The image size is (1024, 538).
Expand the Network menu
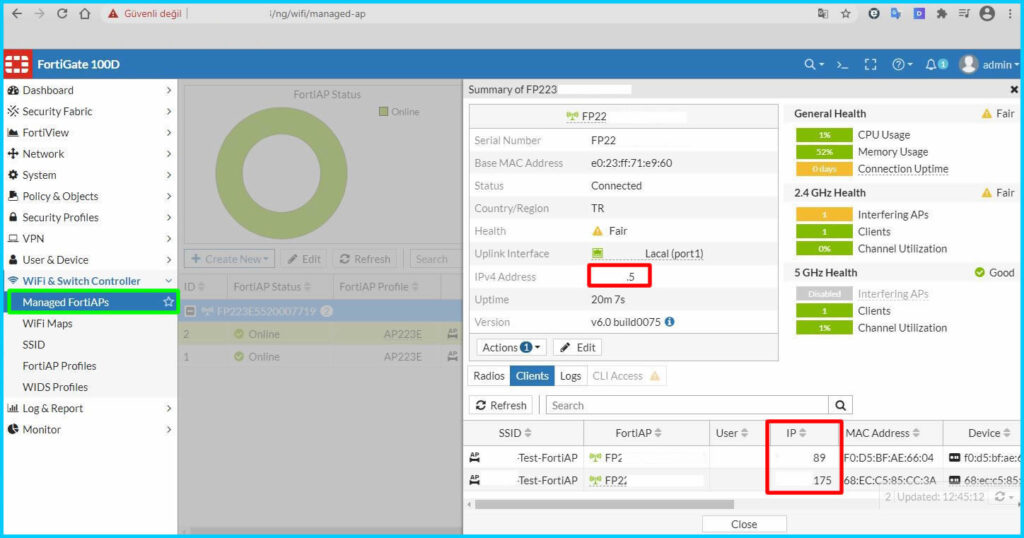[x=89, y=153]
